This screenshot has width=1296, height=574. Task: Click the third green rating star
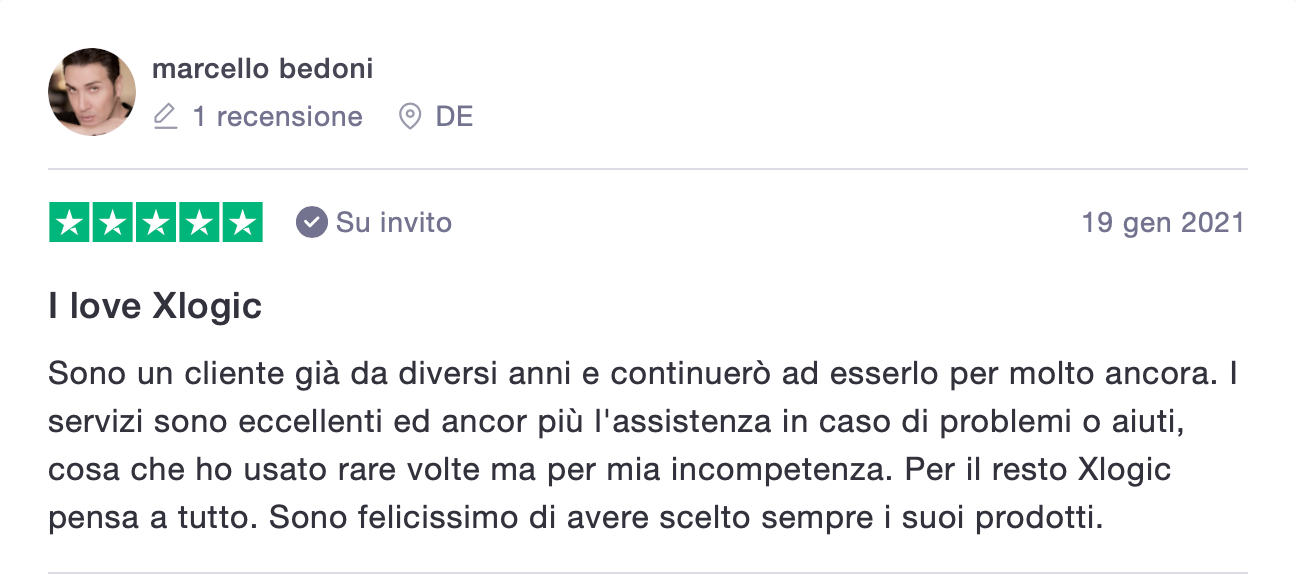pyautogui.click(x=155, y=222)
